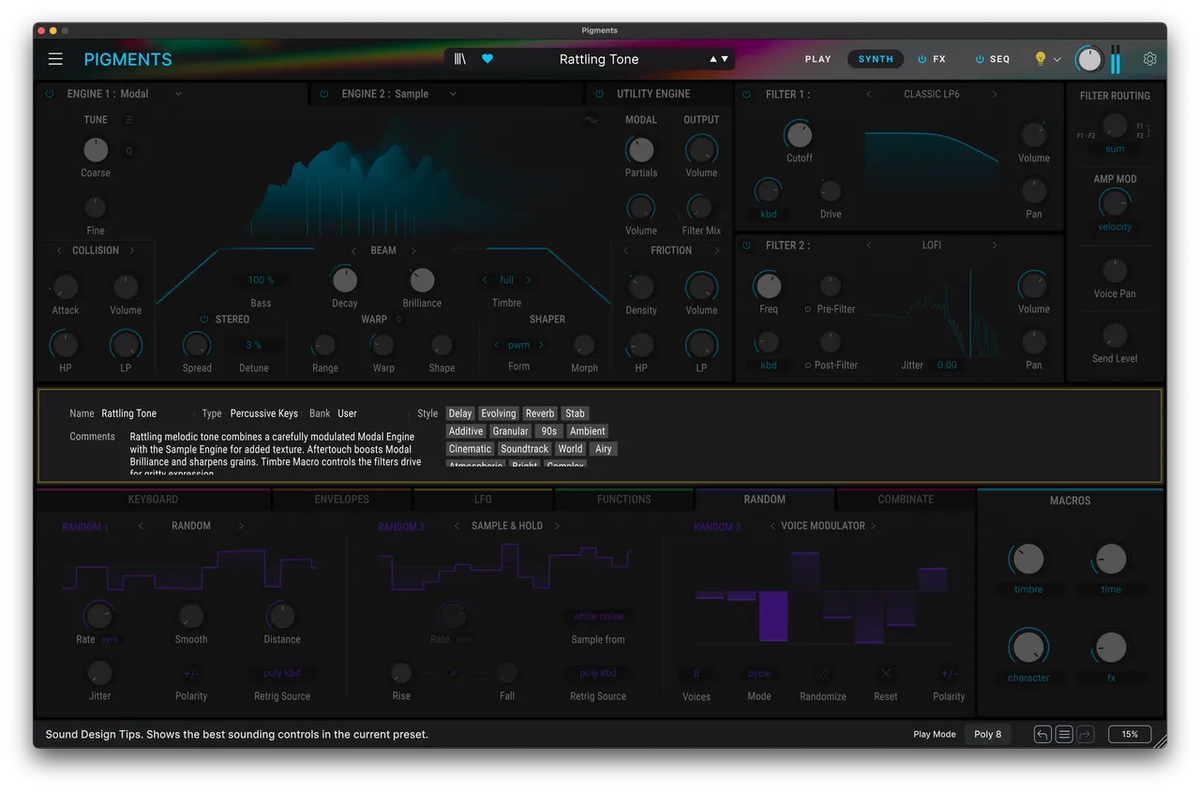Open settings with the gear icon
The height and width of the screenshot is (792, 1200).
tap(1150, 59)
